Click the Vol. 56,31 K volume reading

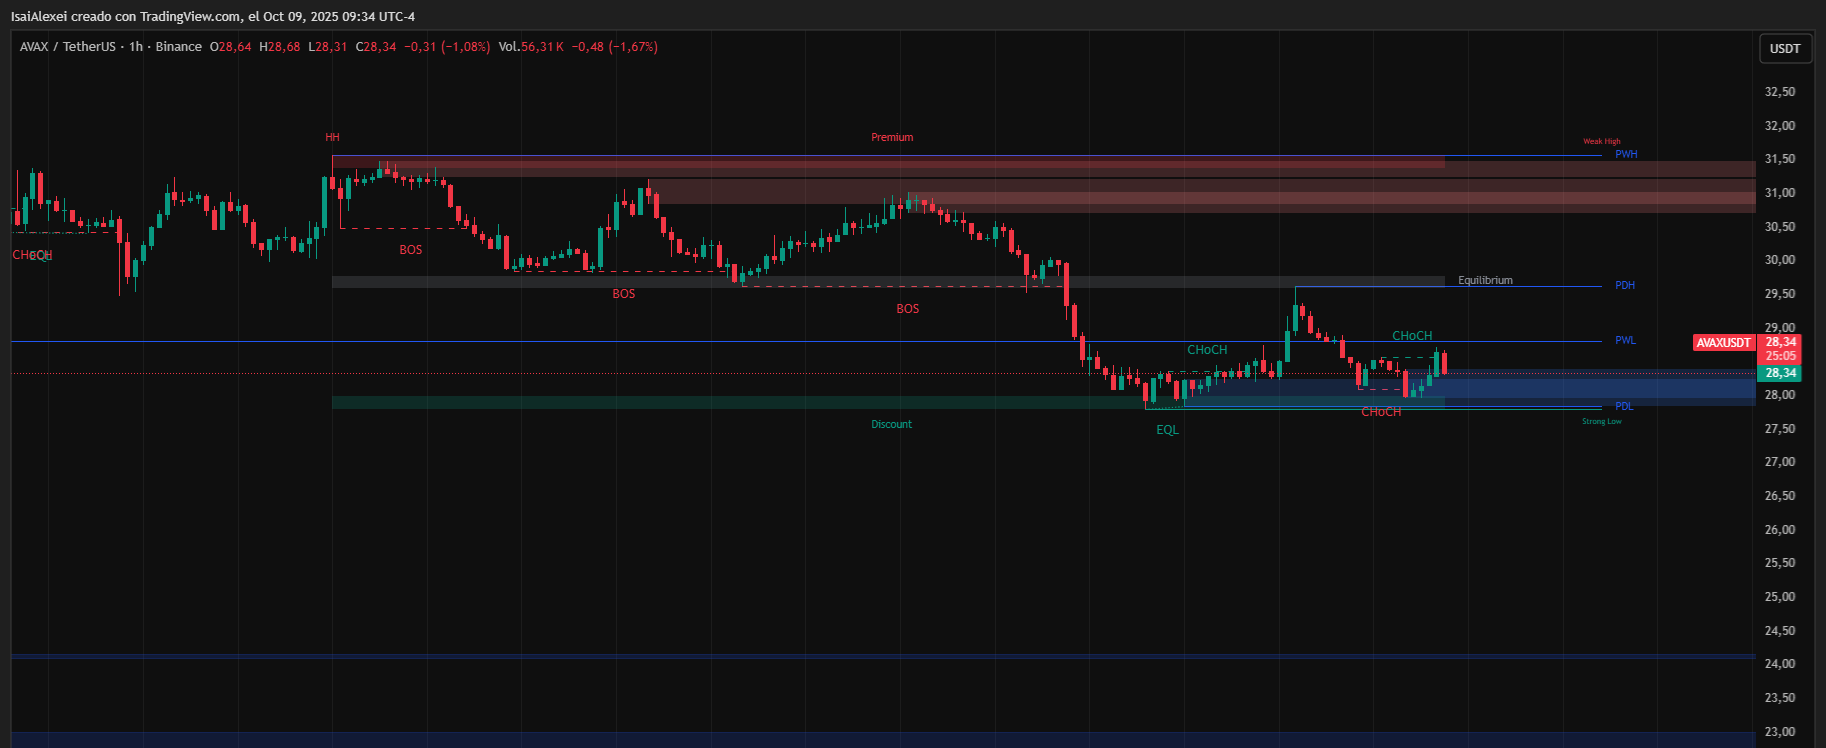[532, 47]
